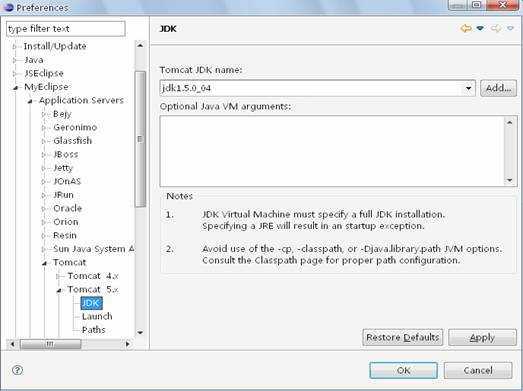Click tree vertical scrollbar down arrow

(140, 332)
